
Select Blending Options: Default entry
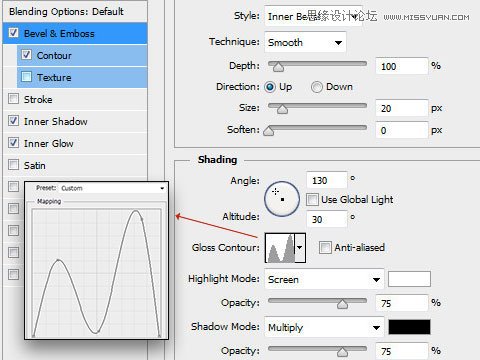75,12
